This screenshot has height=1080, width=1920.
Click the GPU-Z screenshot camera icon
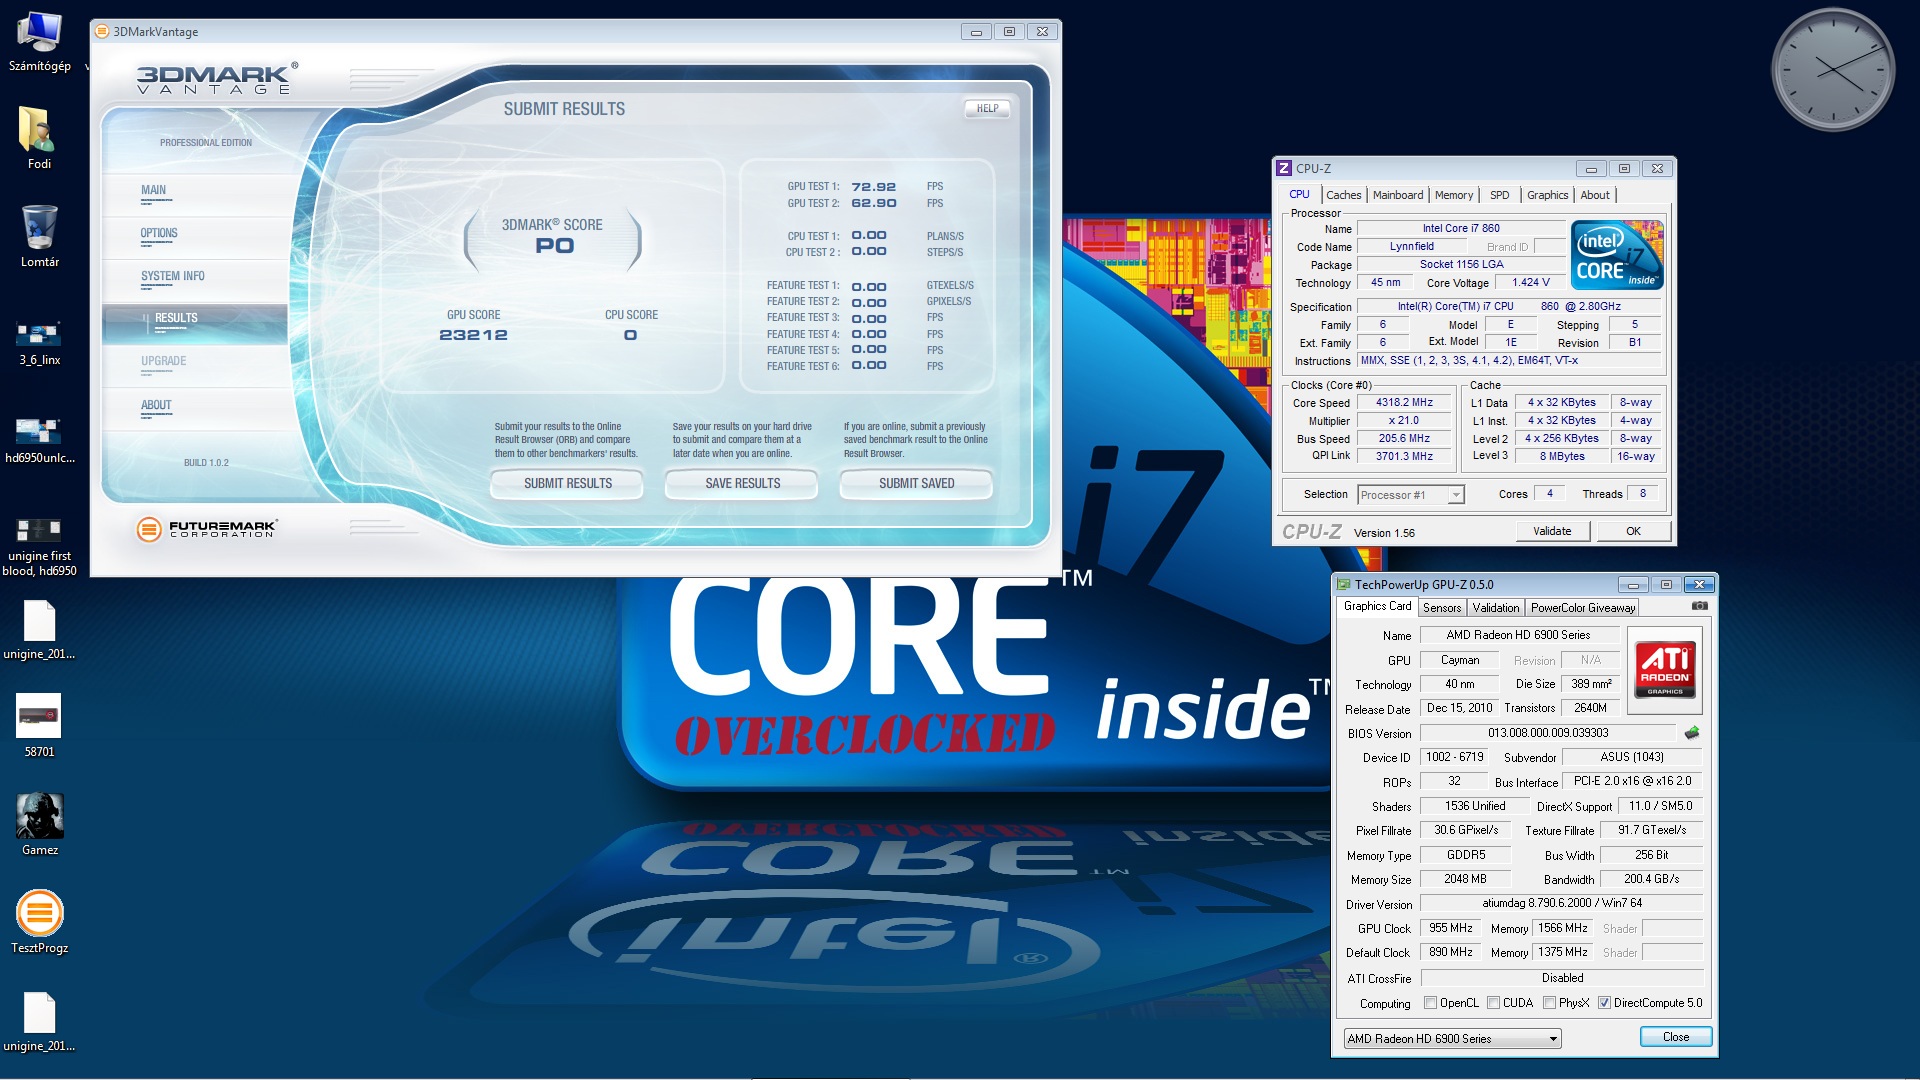point(1699,606)
